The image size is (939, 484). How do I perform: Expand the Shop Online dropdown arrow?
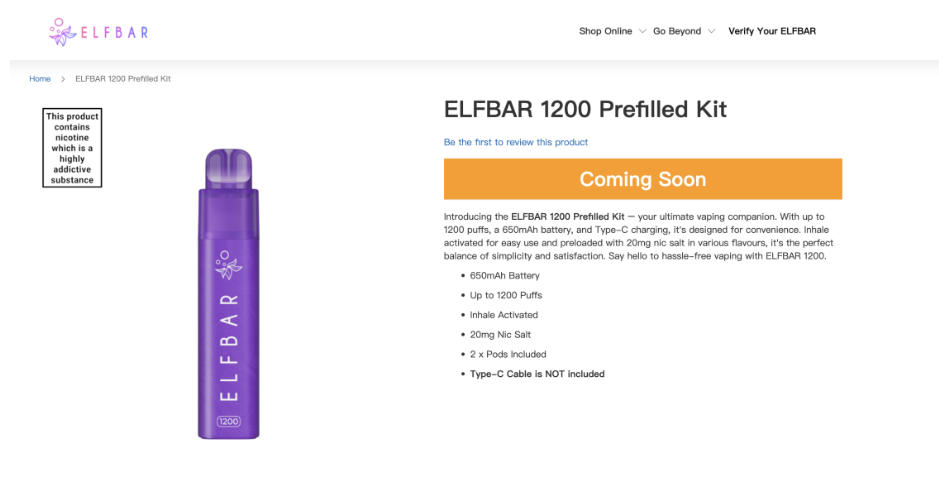[x=642, y=31]
